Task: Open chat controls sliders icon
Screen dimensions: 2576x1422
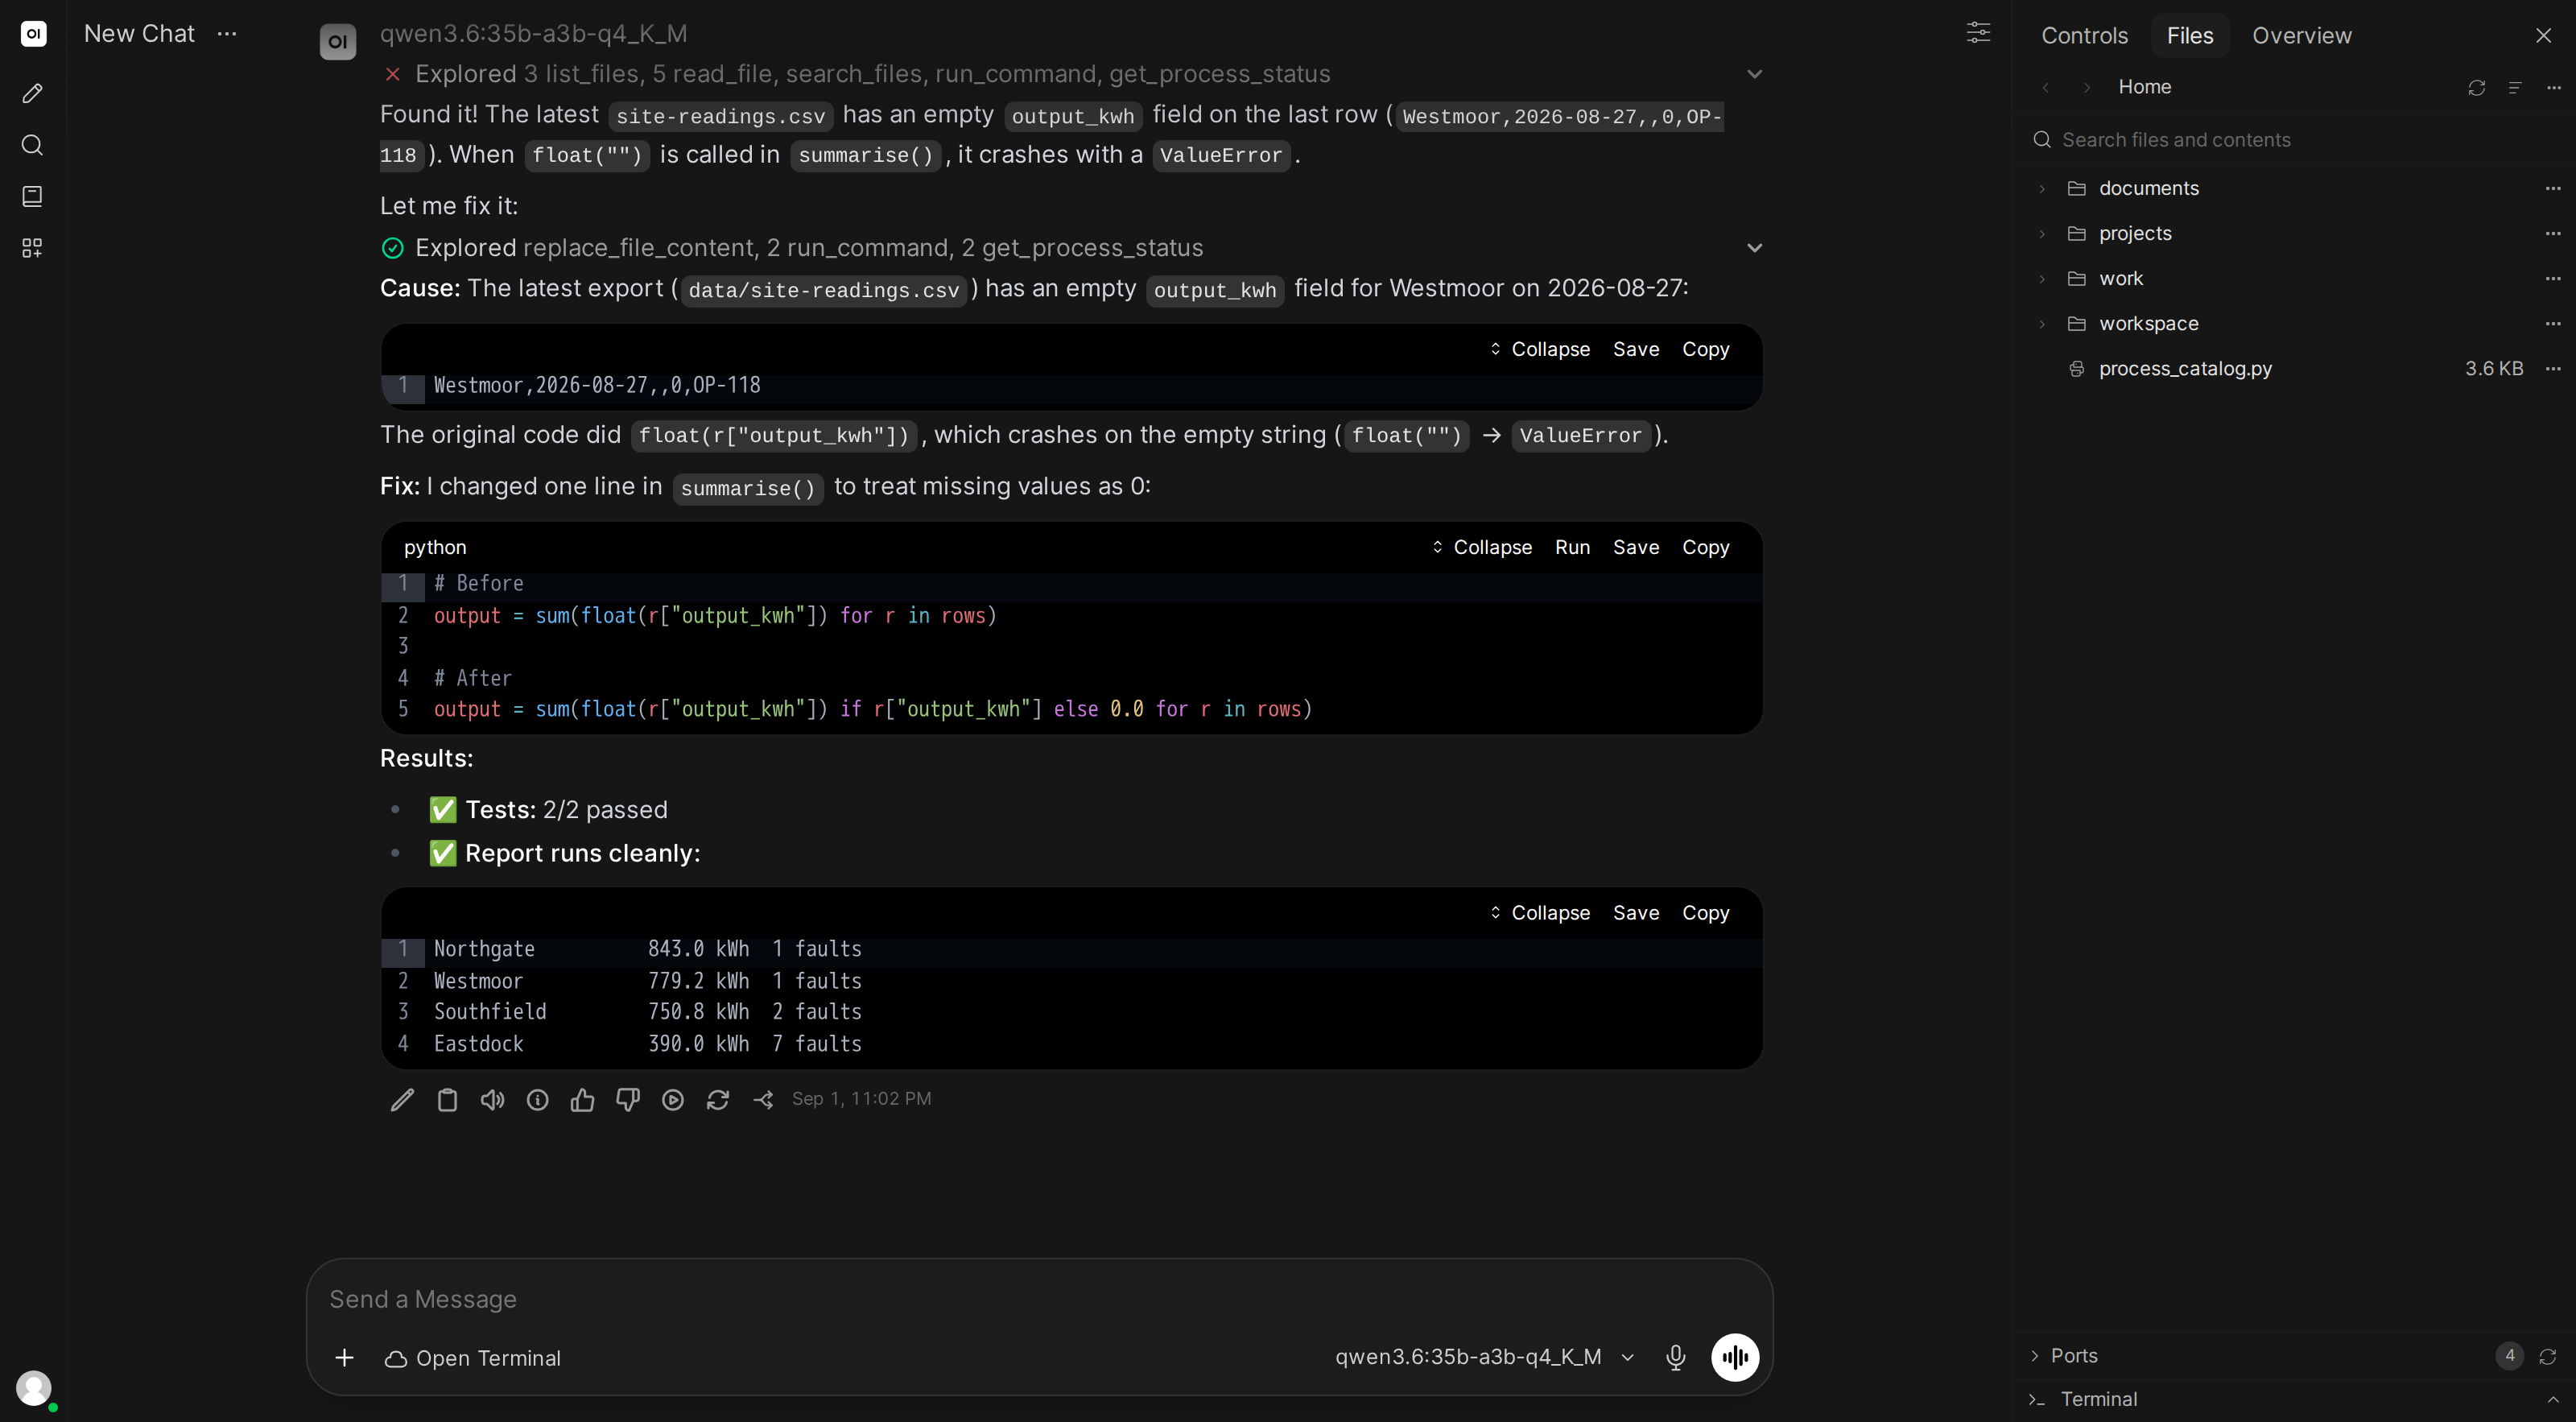Action: tap(1978, 33)
